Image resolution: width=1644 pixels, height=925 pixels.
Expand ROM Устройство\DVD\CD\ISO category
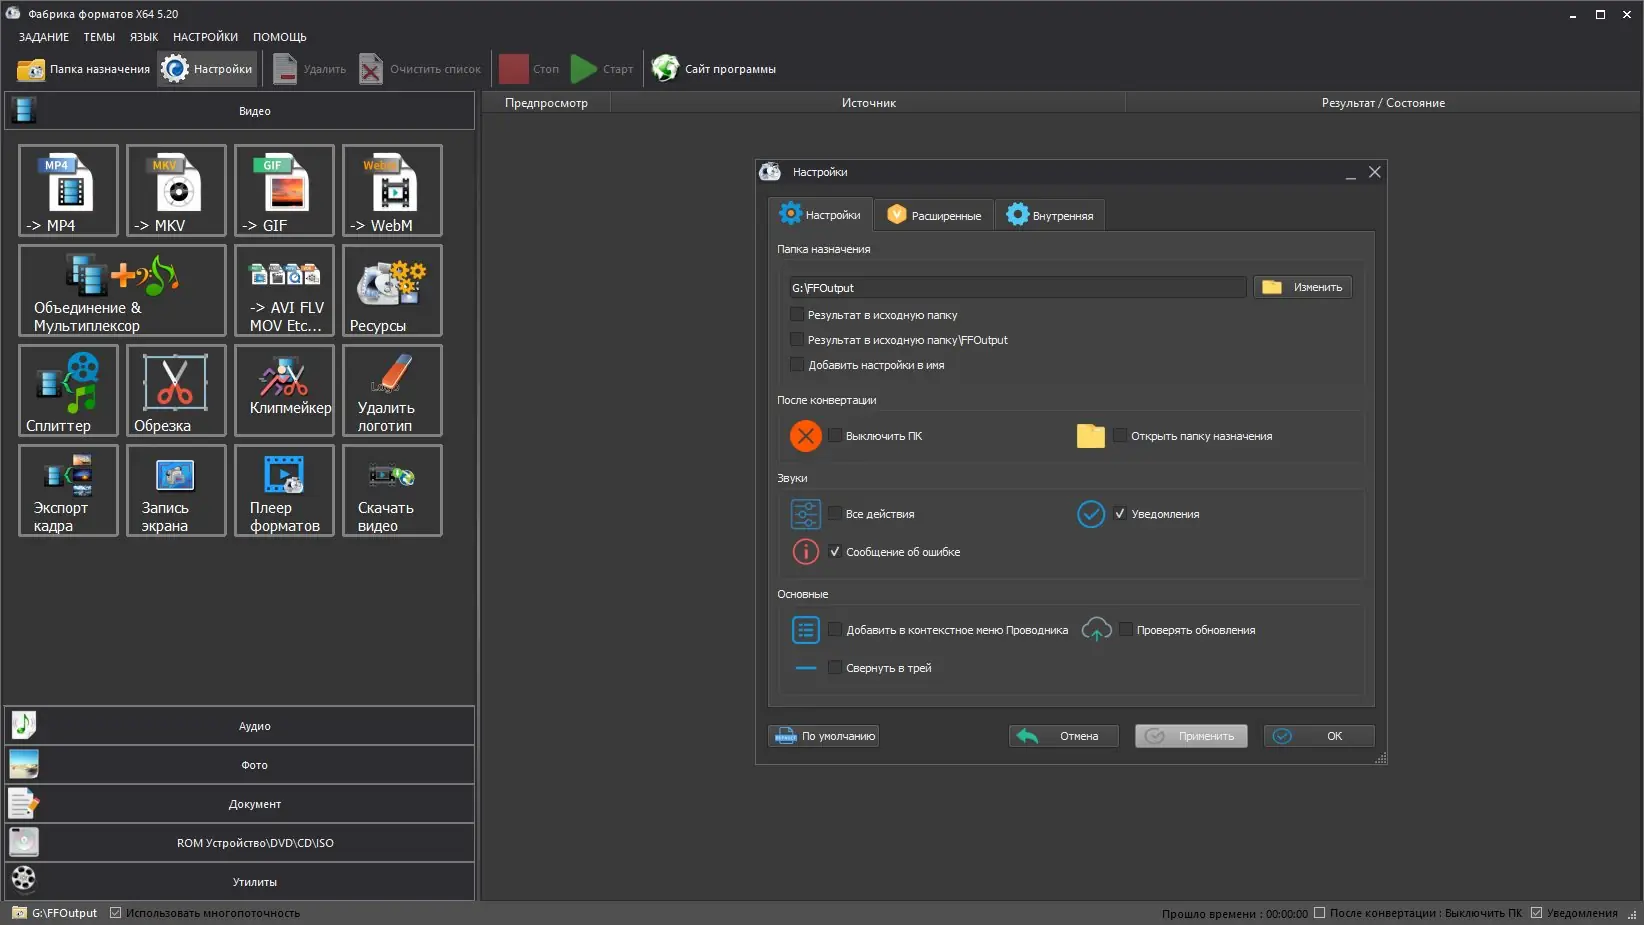click(x=240, y=843)
